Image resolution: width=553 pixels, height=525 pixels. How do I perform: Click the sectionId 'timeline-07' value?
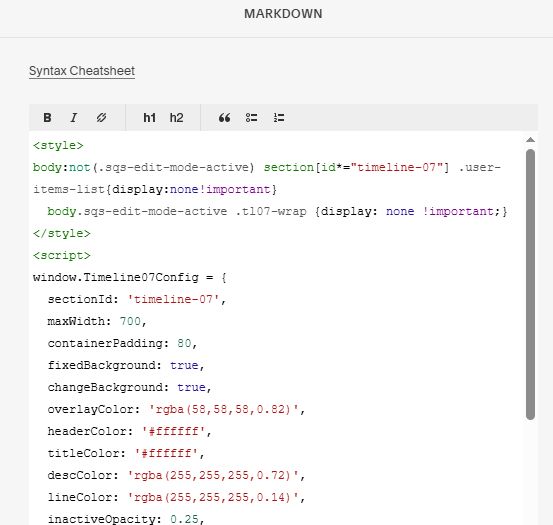tap(173, 299)
